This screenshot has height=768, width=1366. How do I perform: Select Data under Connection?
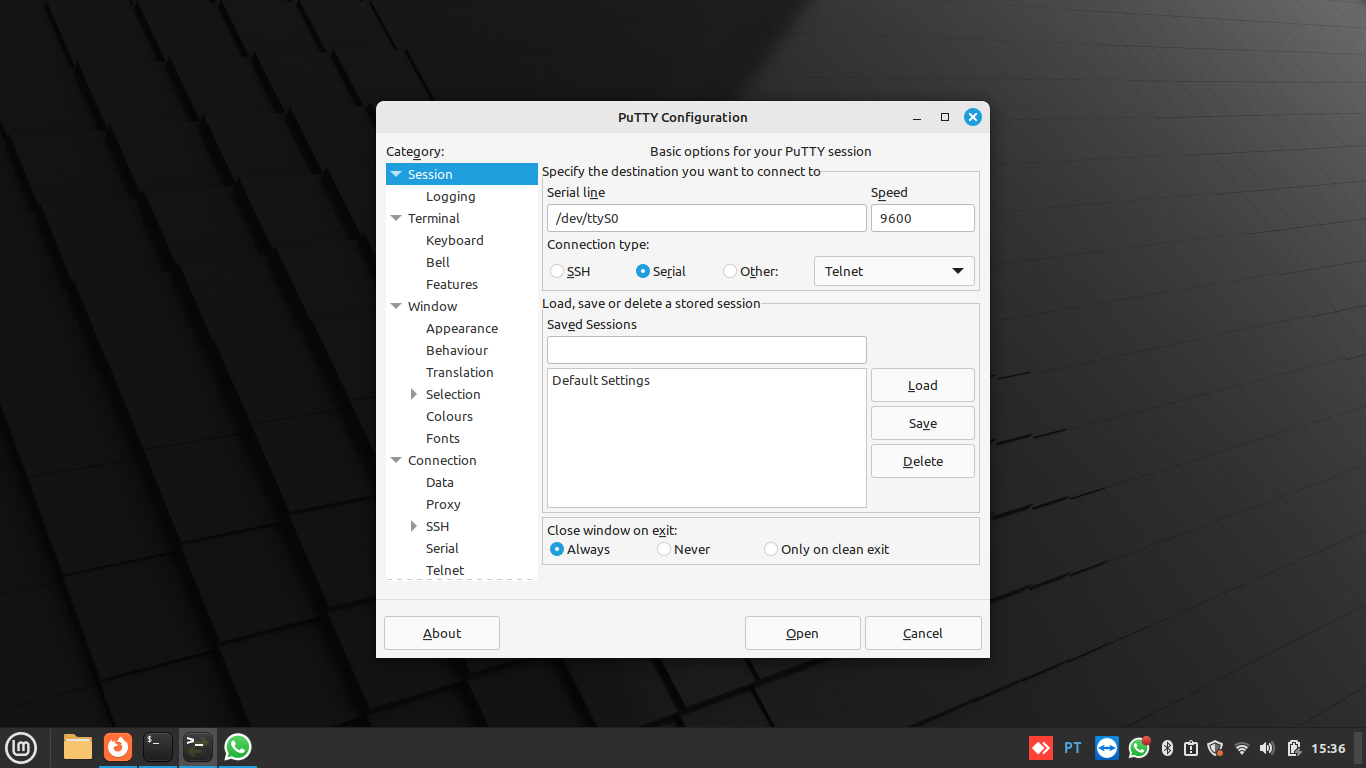coord(440,482)
